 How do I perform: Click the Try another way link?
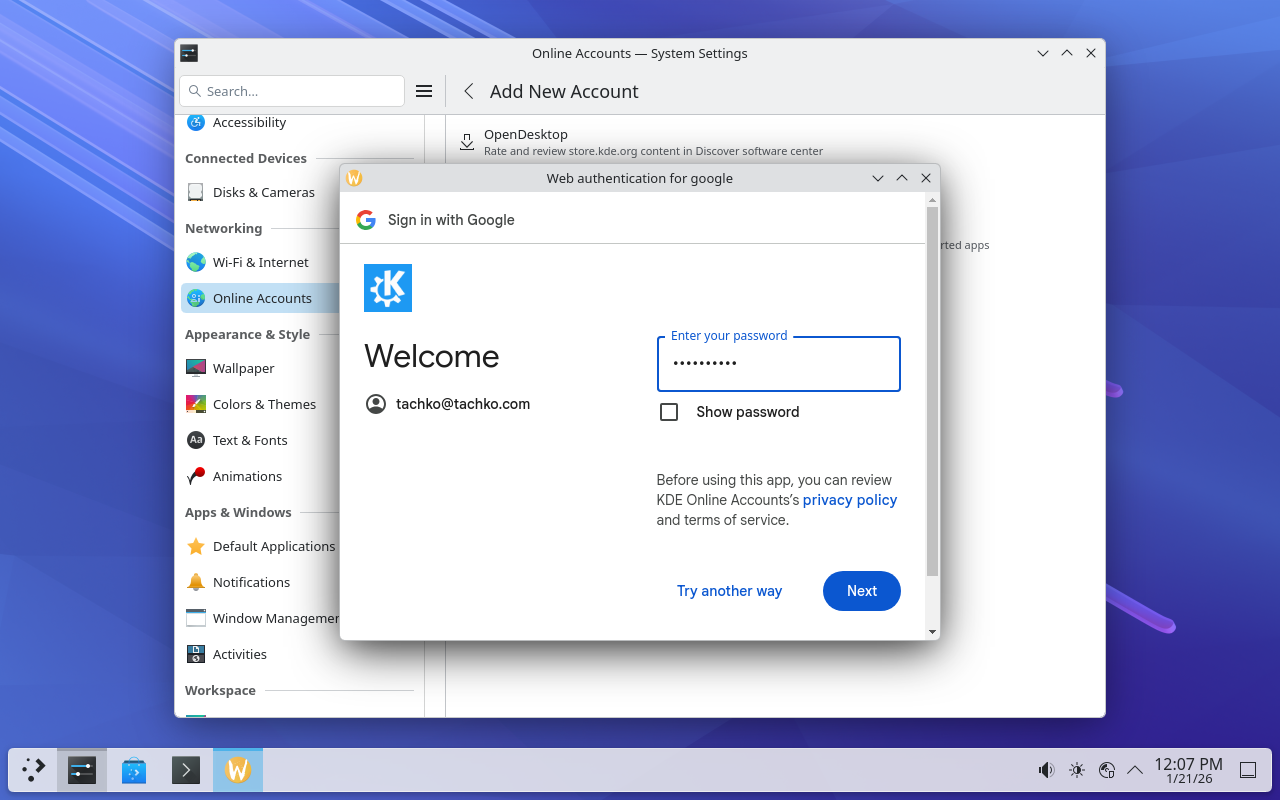tap(729, 591)
